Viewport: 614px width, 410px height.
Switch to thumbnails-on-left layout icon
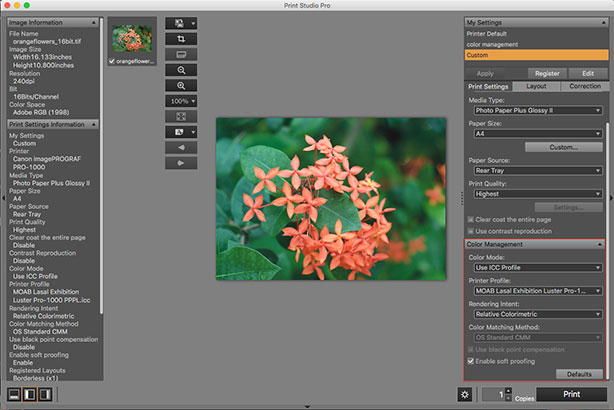coord(30,394)
